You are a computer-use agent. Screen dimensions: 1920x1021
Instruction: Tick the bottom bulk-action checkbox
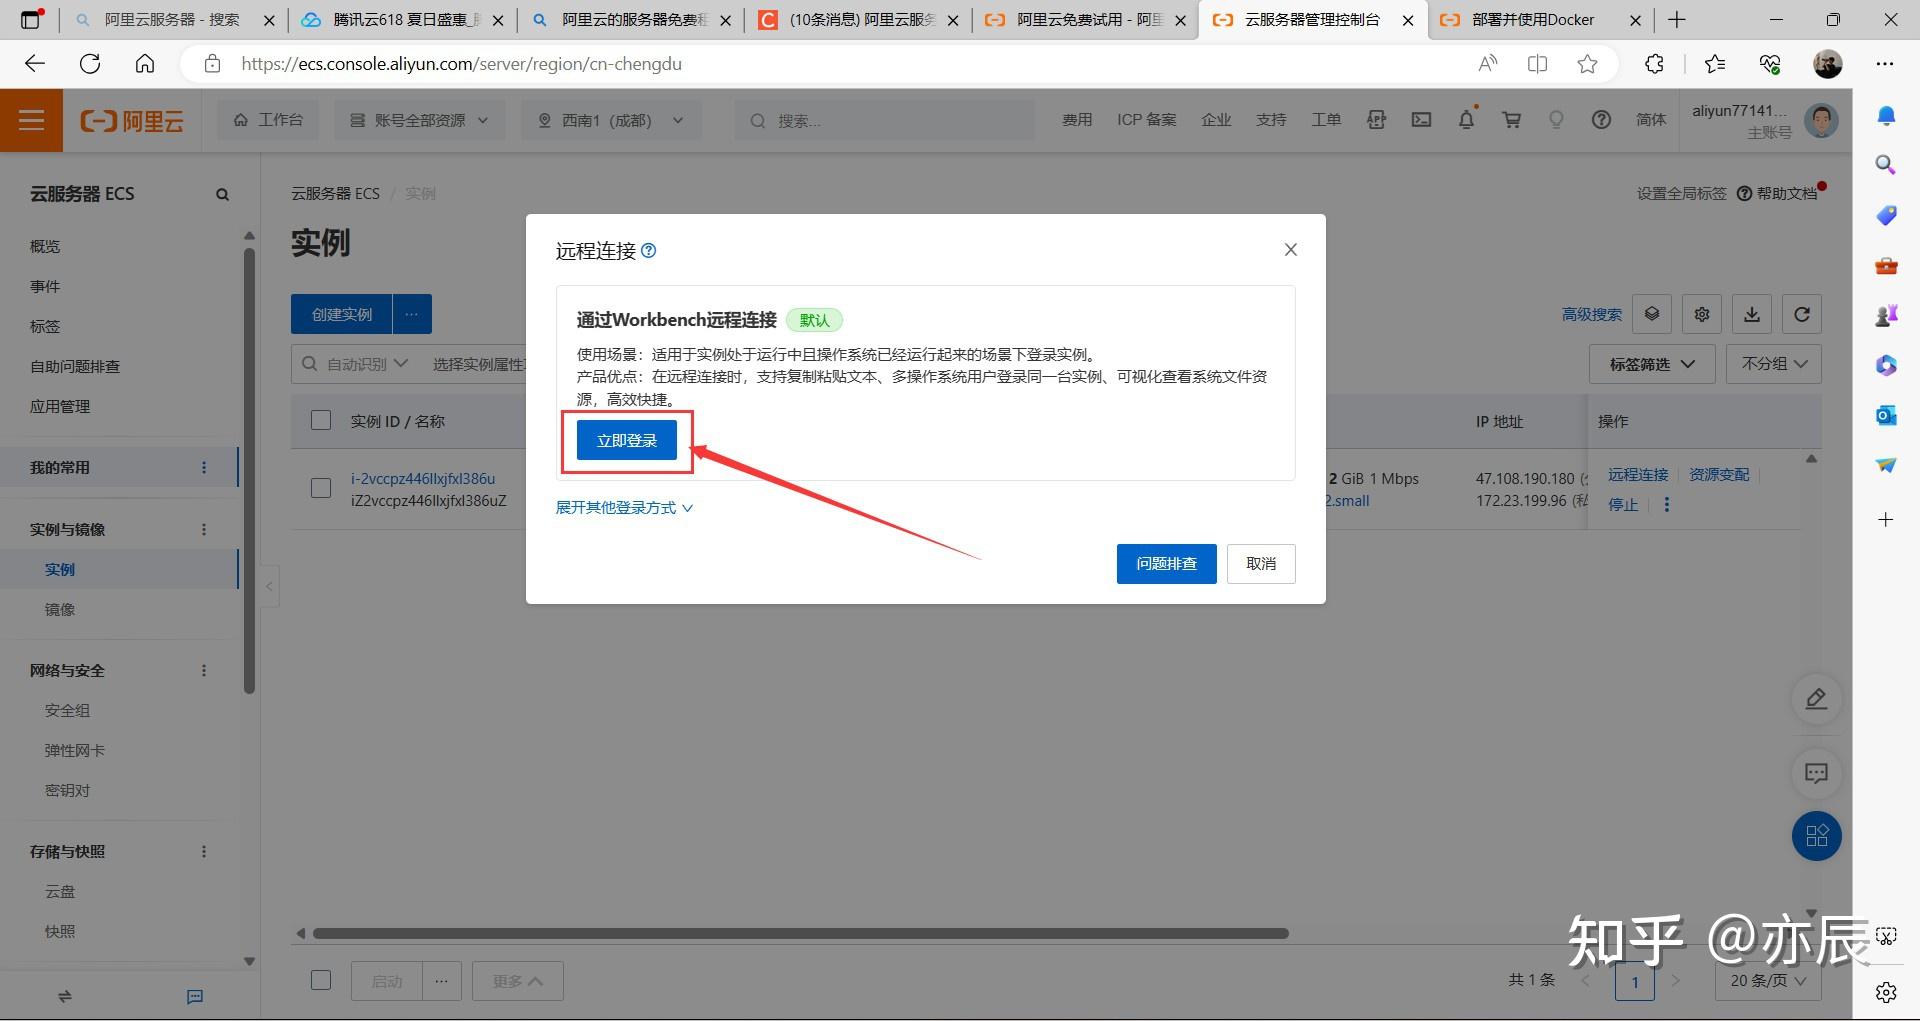[321, 980]
